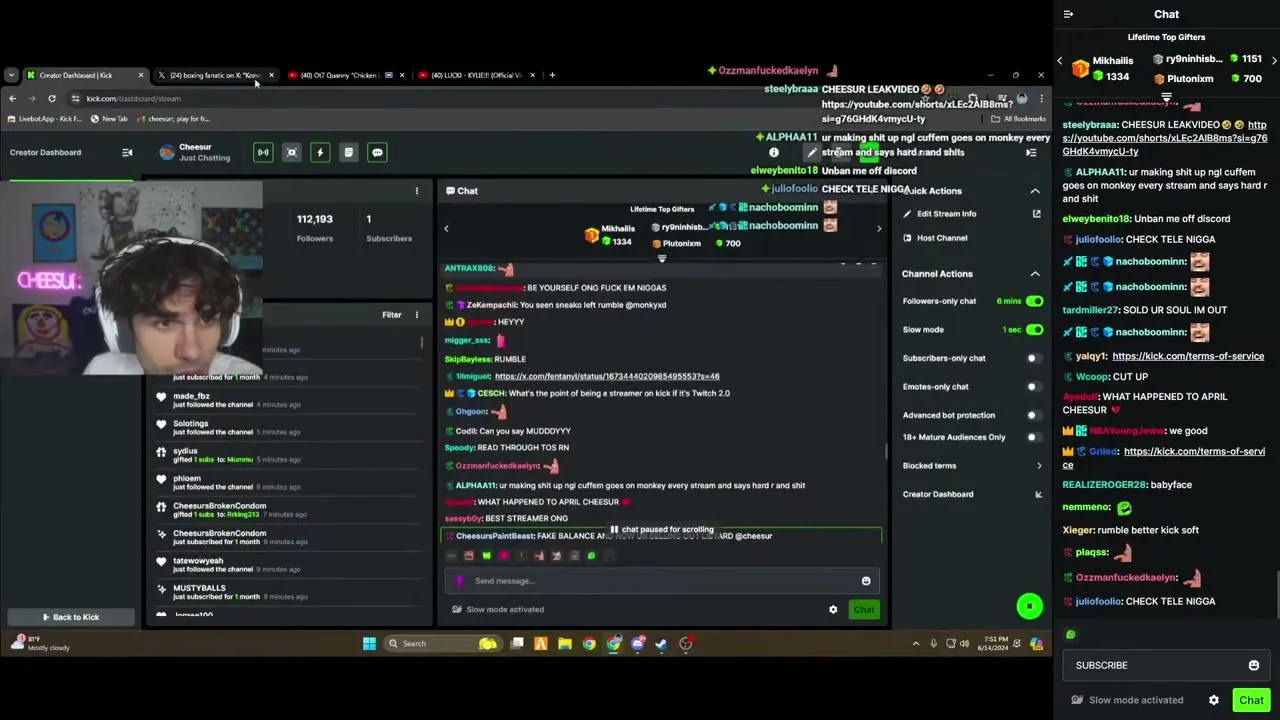Click the Chat send button in right panel
This screenshot has height=720, width=1280.
click(x=1251, y=700)
